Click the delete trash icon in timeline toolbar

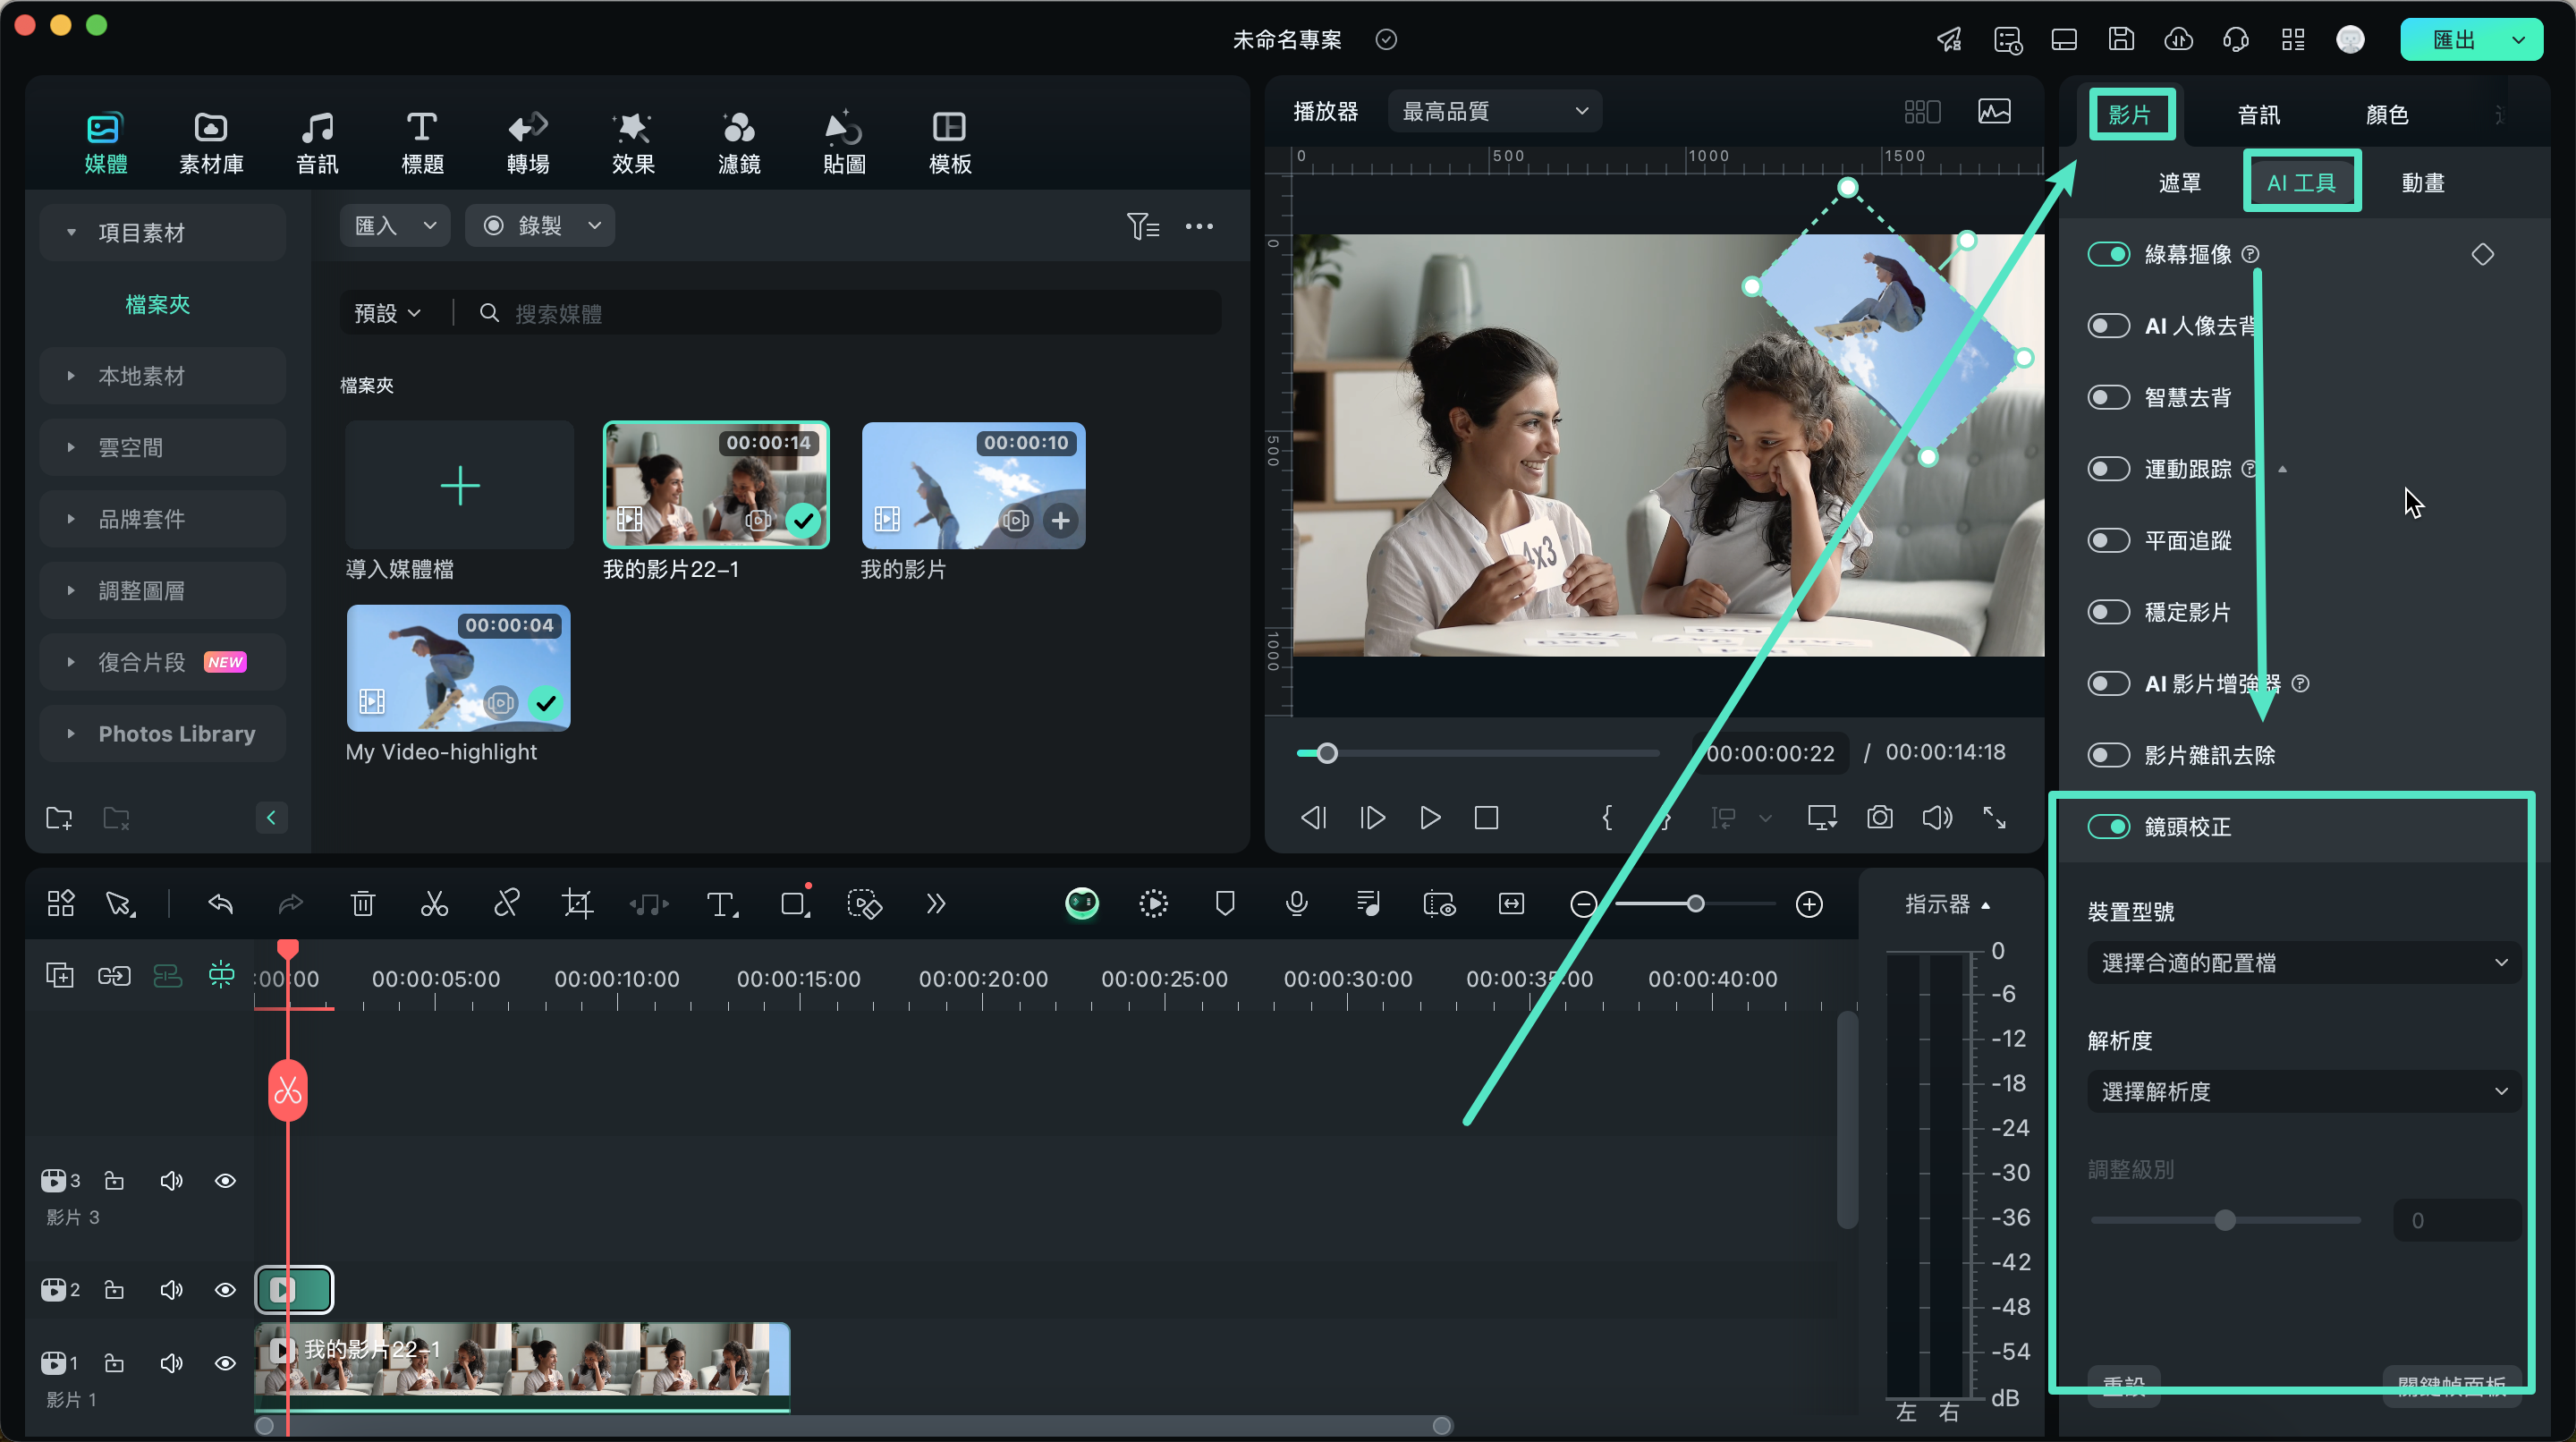point(363,904)
